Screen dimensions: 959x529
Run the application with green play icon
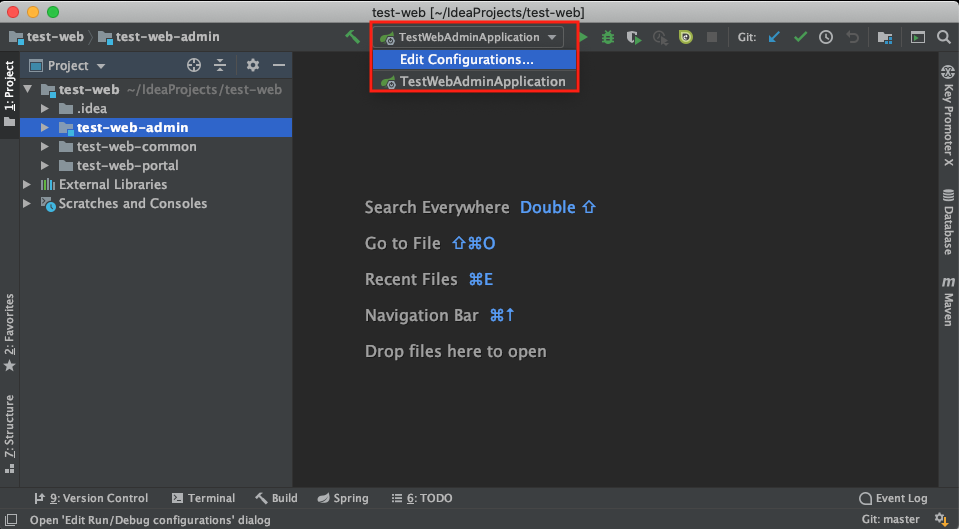coord(583,37)
